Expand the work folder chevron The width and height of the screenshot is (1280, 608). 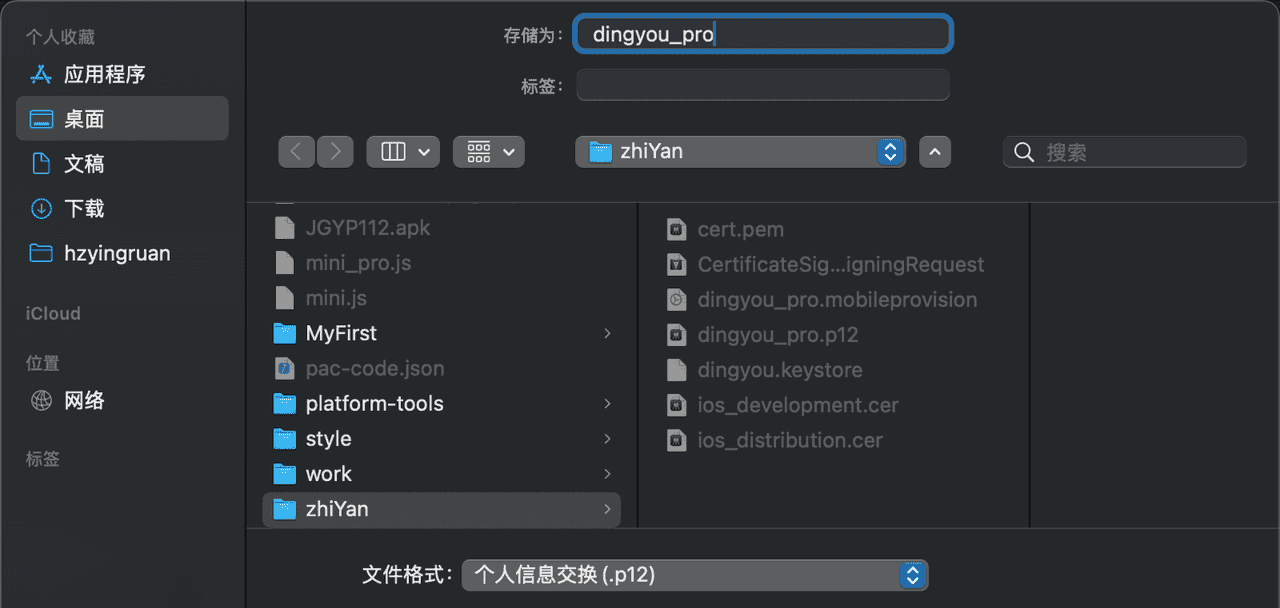(x=607, y=473)
